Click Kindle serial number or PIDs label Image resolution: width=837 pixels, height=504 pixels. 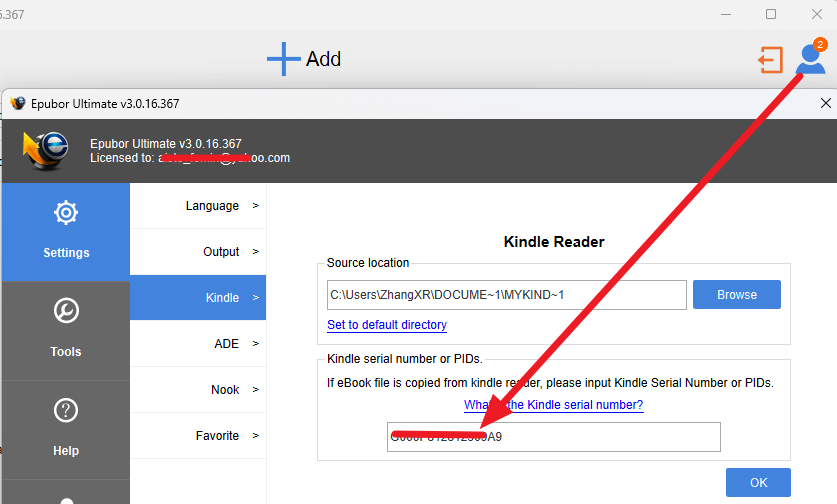click(x=405, y=359)
